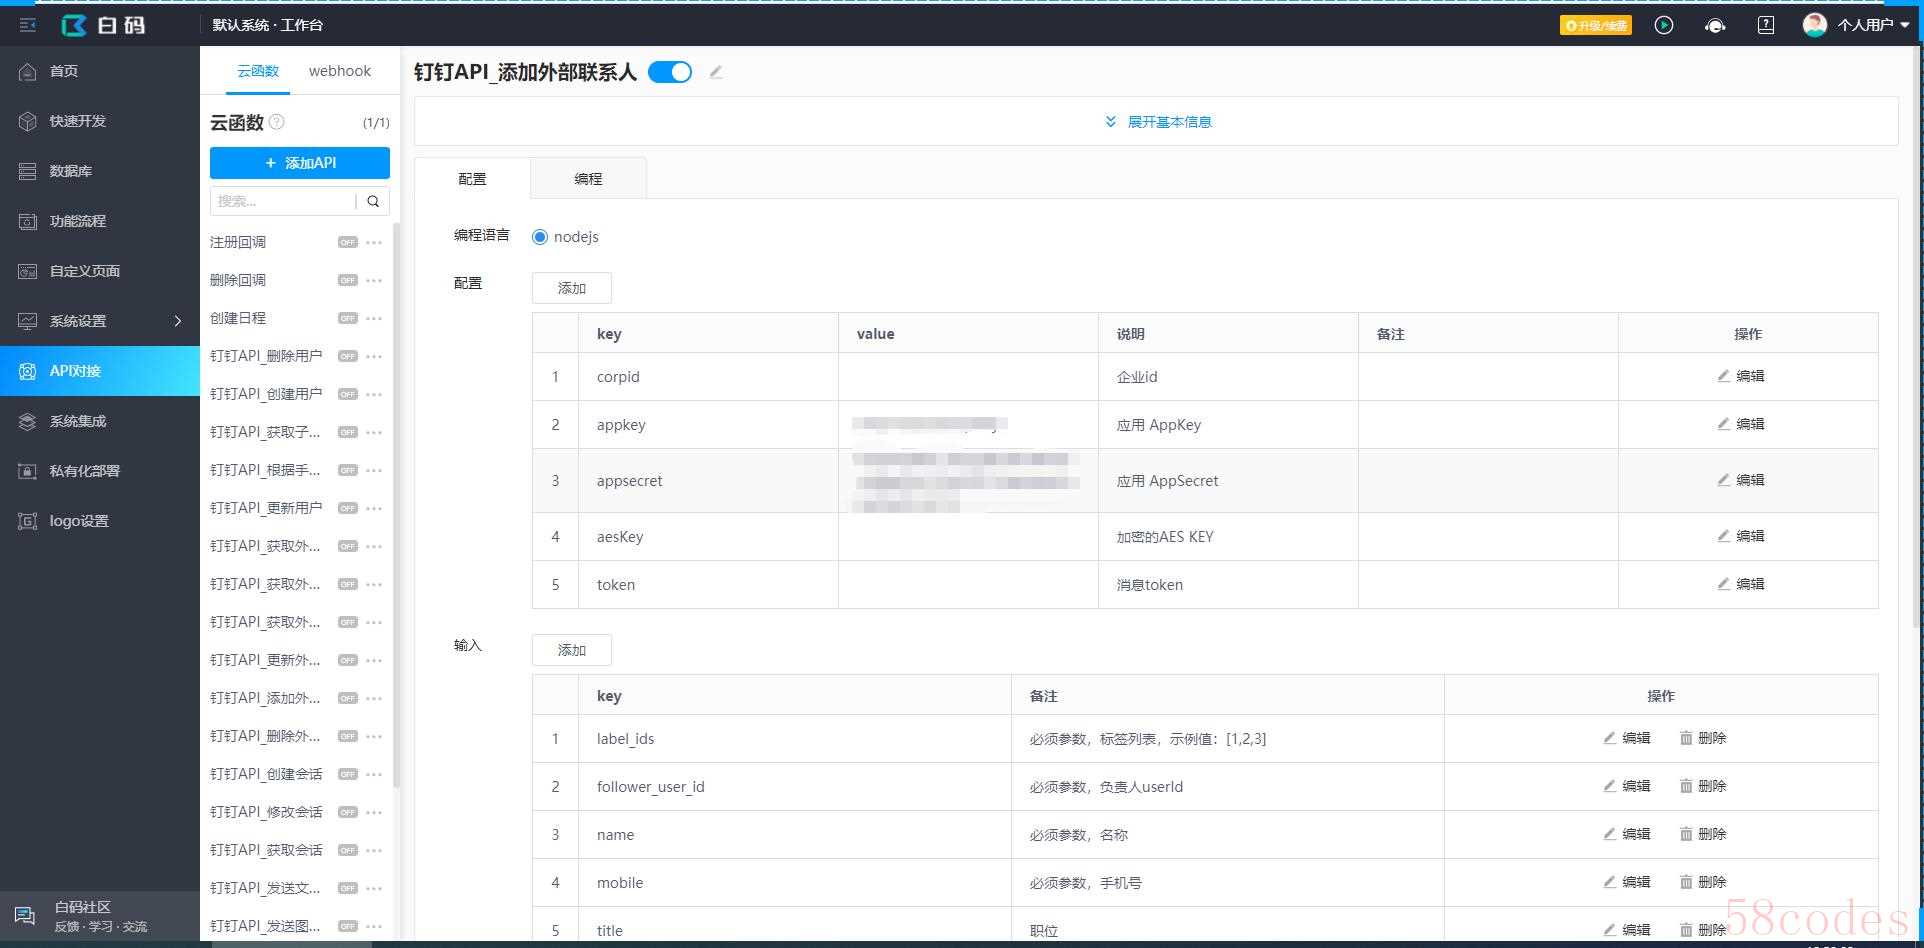Click the API list vertical scrollbar
The width and height of the screenshot is (1924, 948).
396,505
